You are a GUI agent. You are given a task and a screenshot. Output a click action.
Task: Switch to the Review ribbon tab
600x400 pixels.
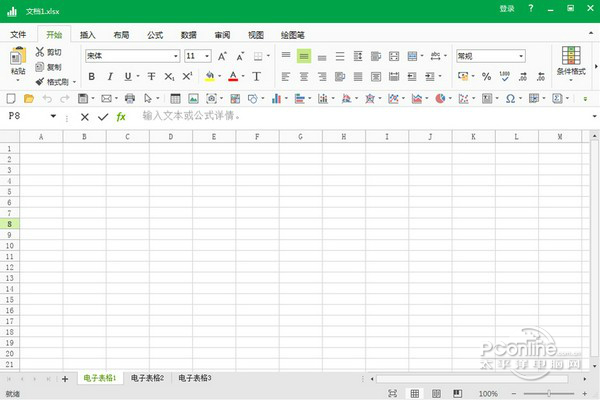coord(222,35)
